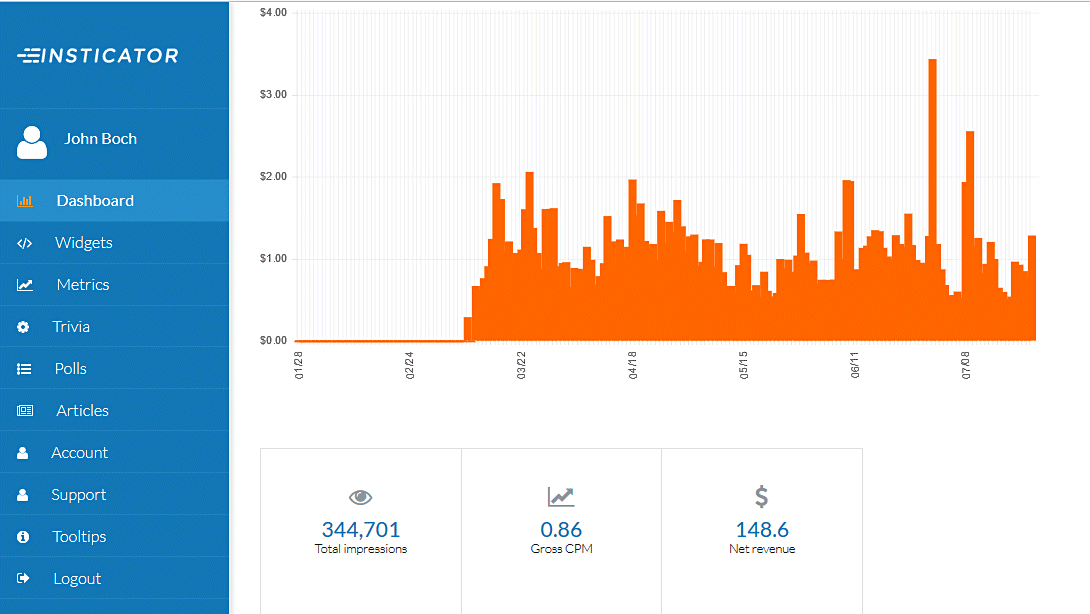1090x614 pixels.
Task: Click the Metrics line chart icon
Action: pyautogui.click(x=25, y=285)
